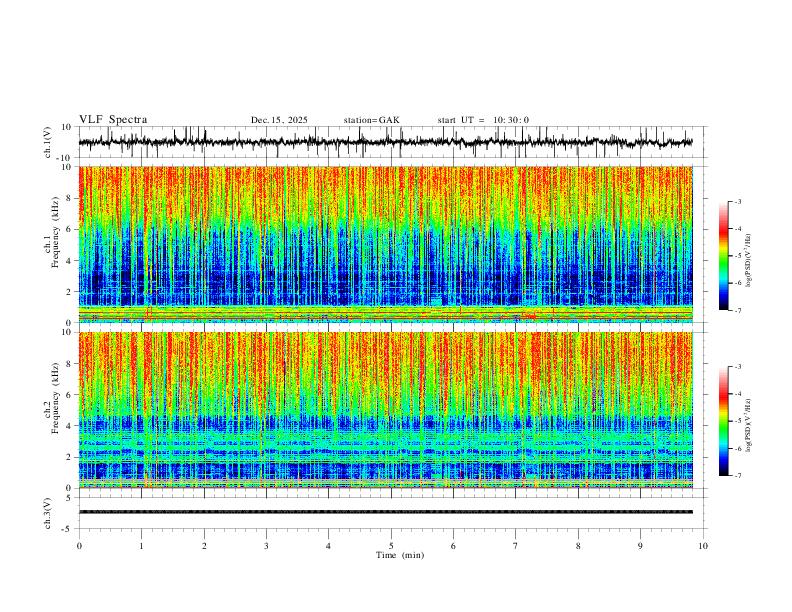
Task: Click inside the ch.1 spectrogram panel
Action: click(385, 244)
